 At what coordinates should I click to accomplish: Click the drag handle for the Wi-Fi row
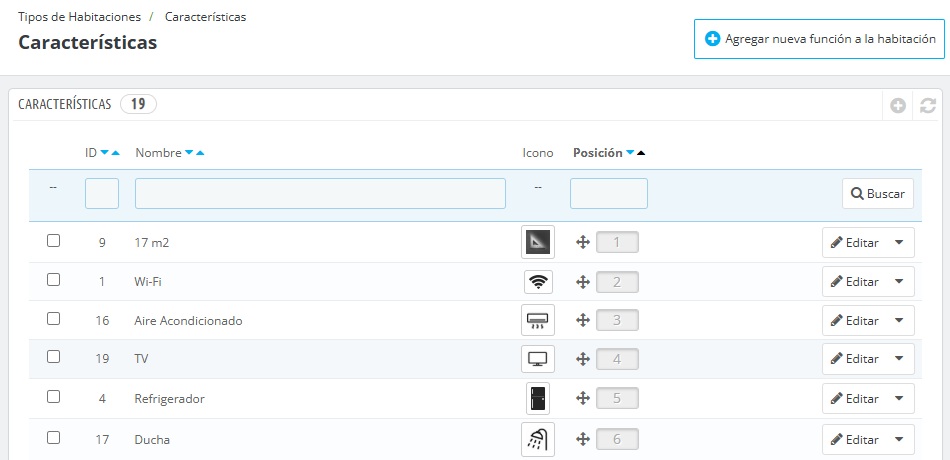click(582, 282)
